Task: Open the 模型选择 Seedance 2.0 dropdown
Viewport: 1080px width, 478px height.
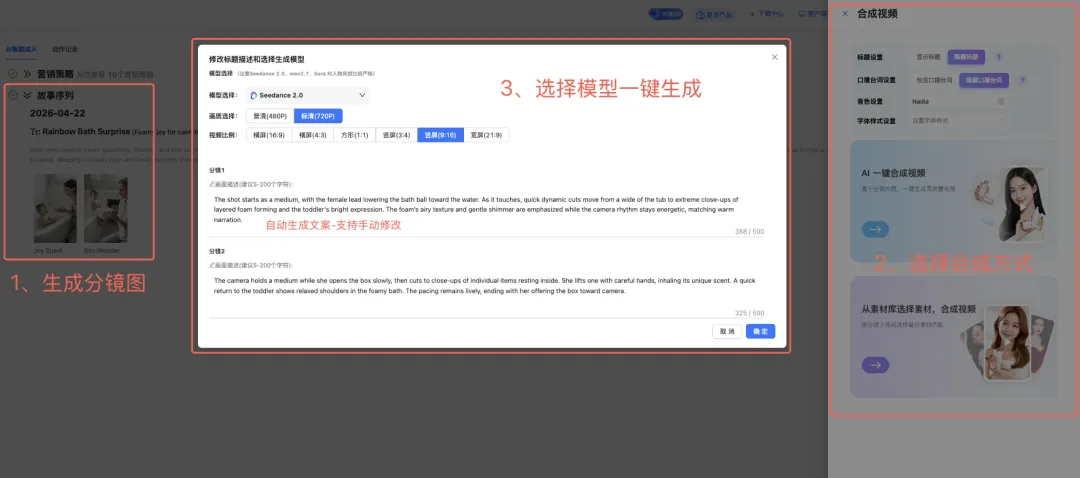Action: [307, 95]
